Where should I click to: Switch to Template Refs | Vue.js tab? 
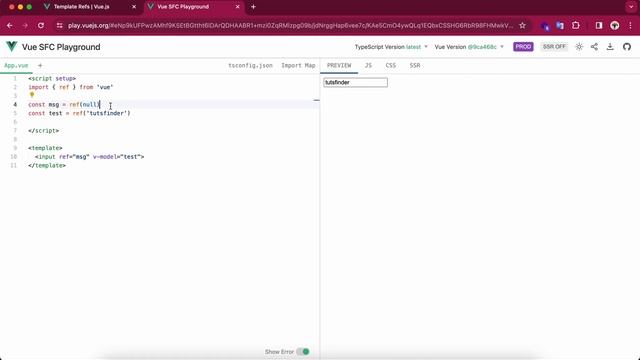pos(90,7)
